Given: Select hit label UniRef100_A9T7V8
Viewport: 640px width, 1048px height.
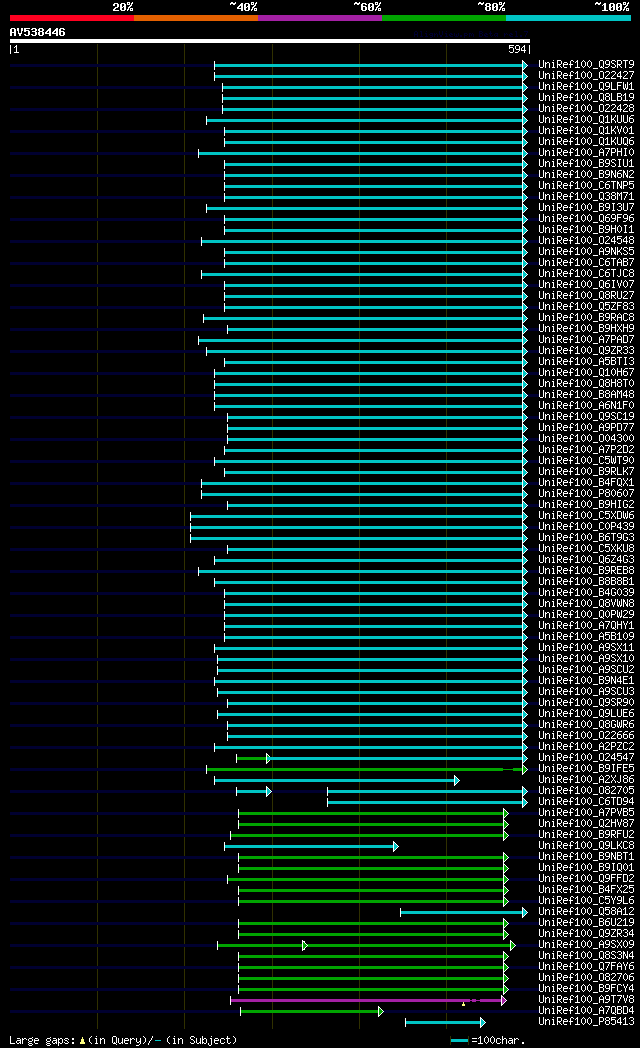Looking at the screenshot, I should point(587,1000).
